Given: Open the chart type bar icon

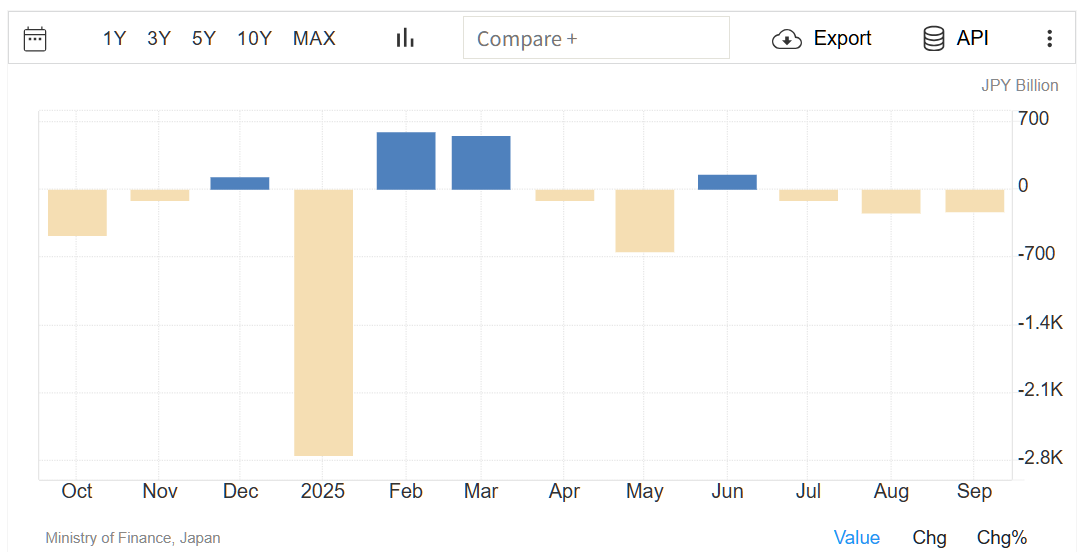Looking at the screenshot, I should click(405, 38).
